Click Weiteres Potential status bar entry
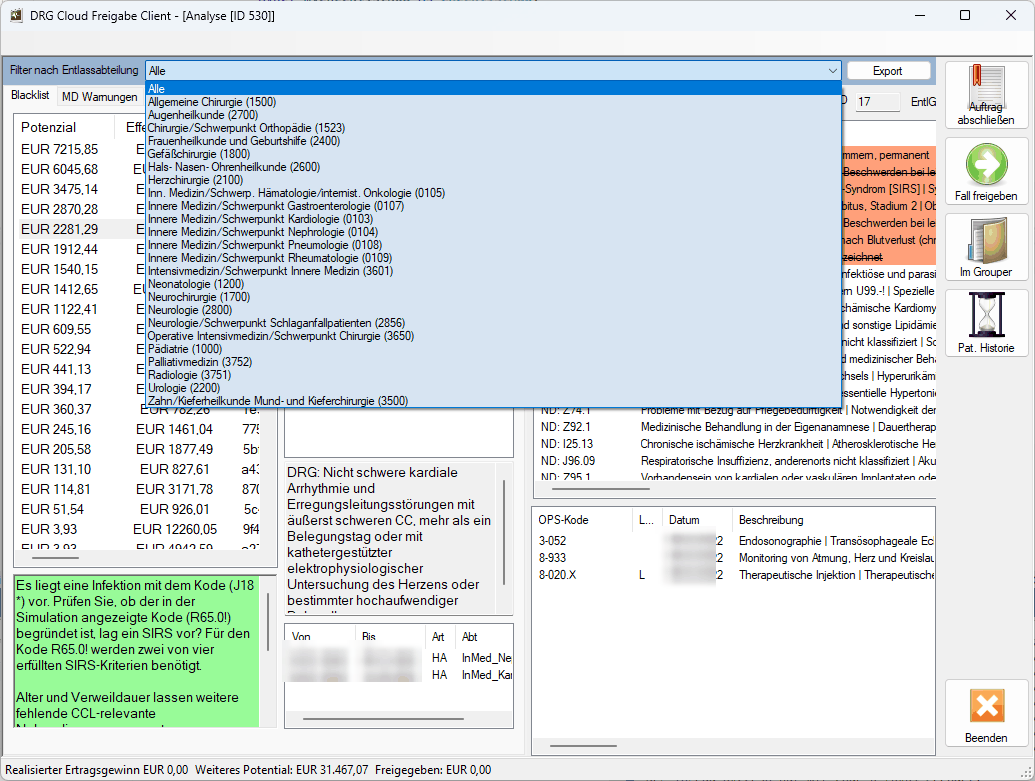This screenshot has height=781, width=1035. click(x=282, y=770)
